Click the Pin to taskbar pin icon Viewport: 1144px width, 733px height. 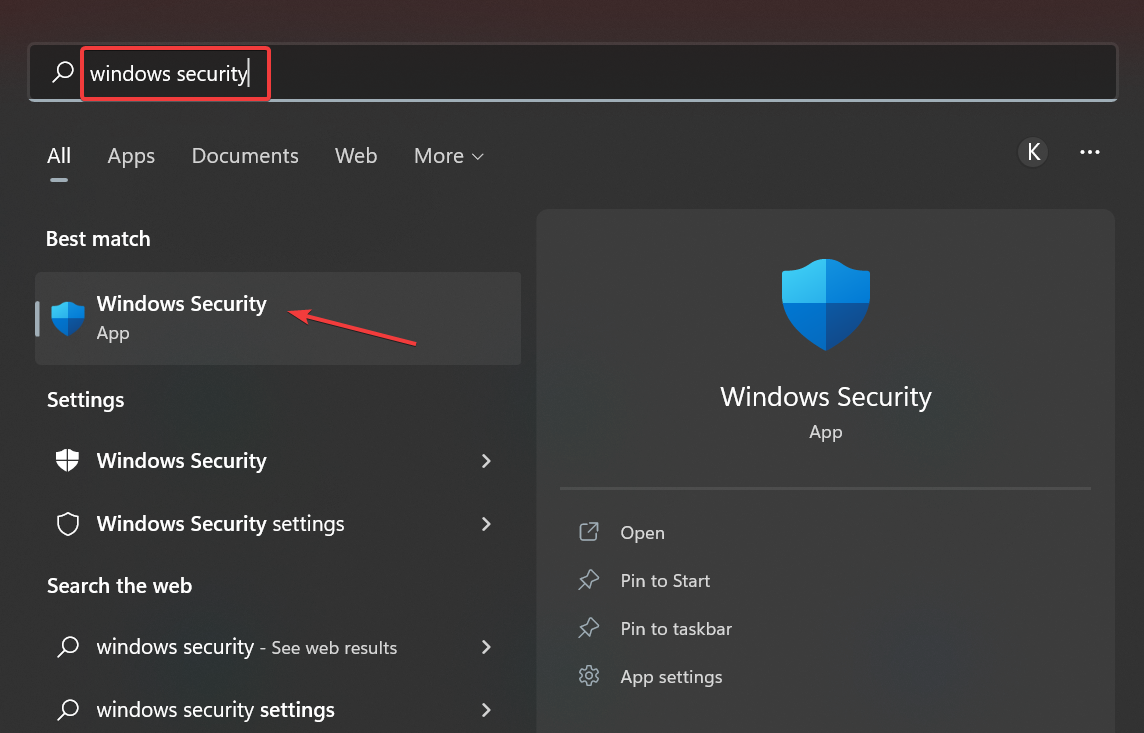589,629
